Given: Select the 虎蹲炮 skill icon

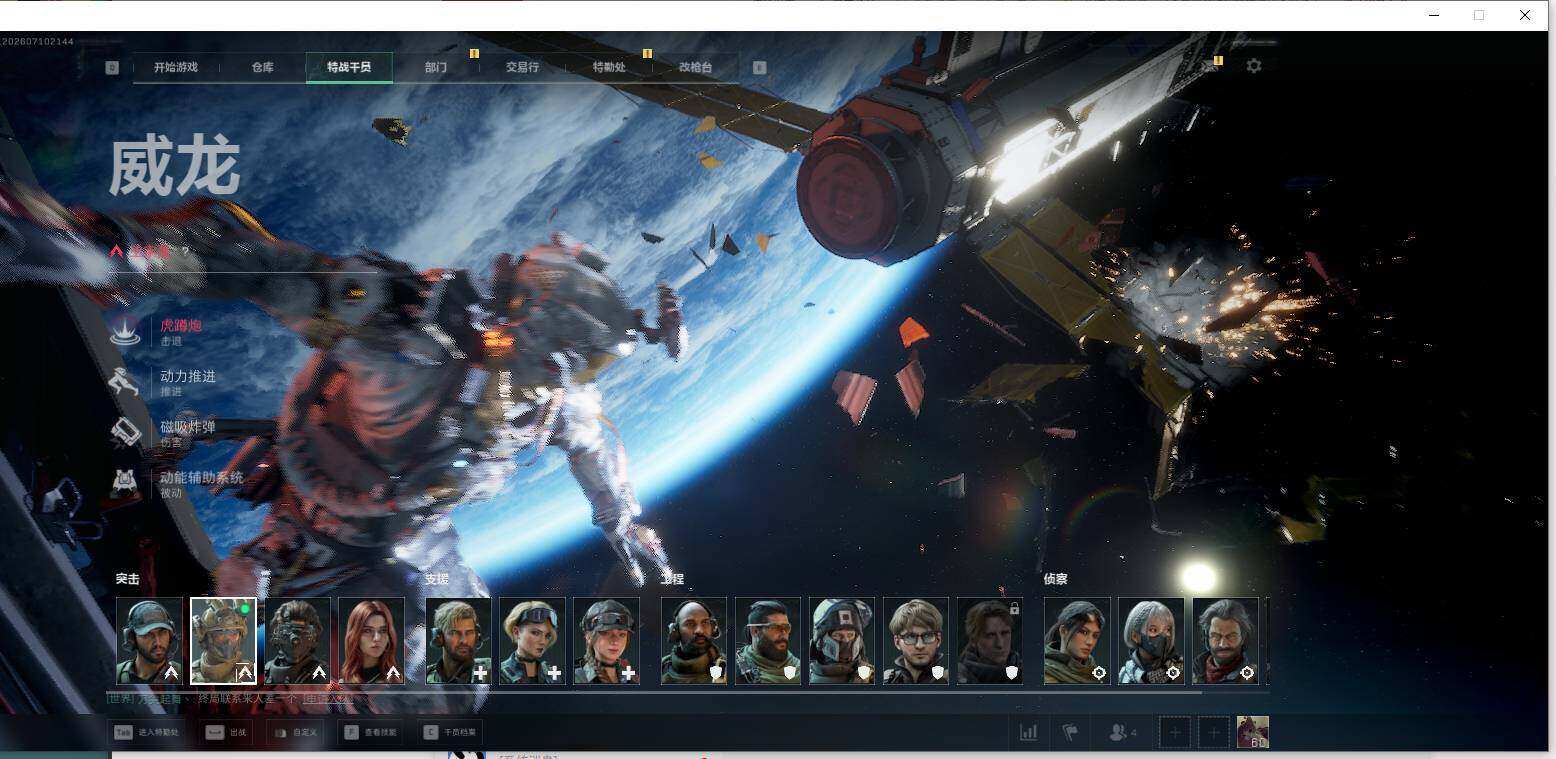Looking at the screenshot, I should [125, 330].
